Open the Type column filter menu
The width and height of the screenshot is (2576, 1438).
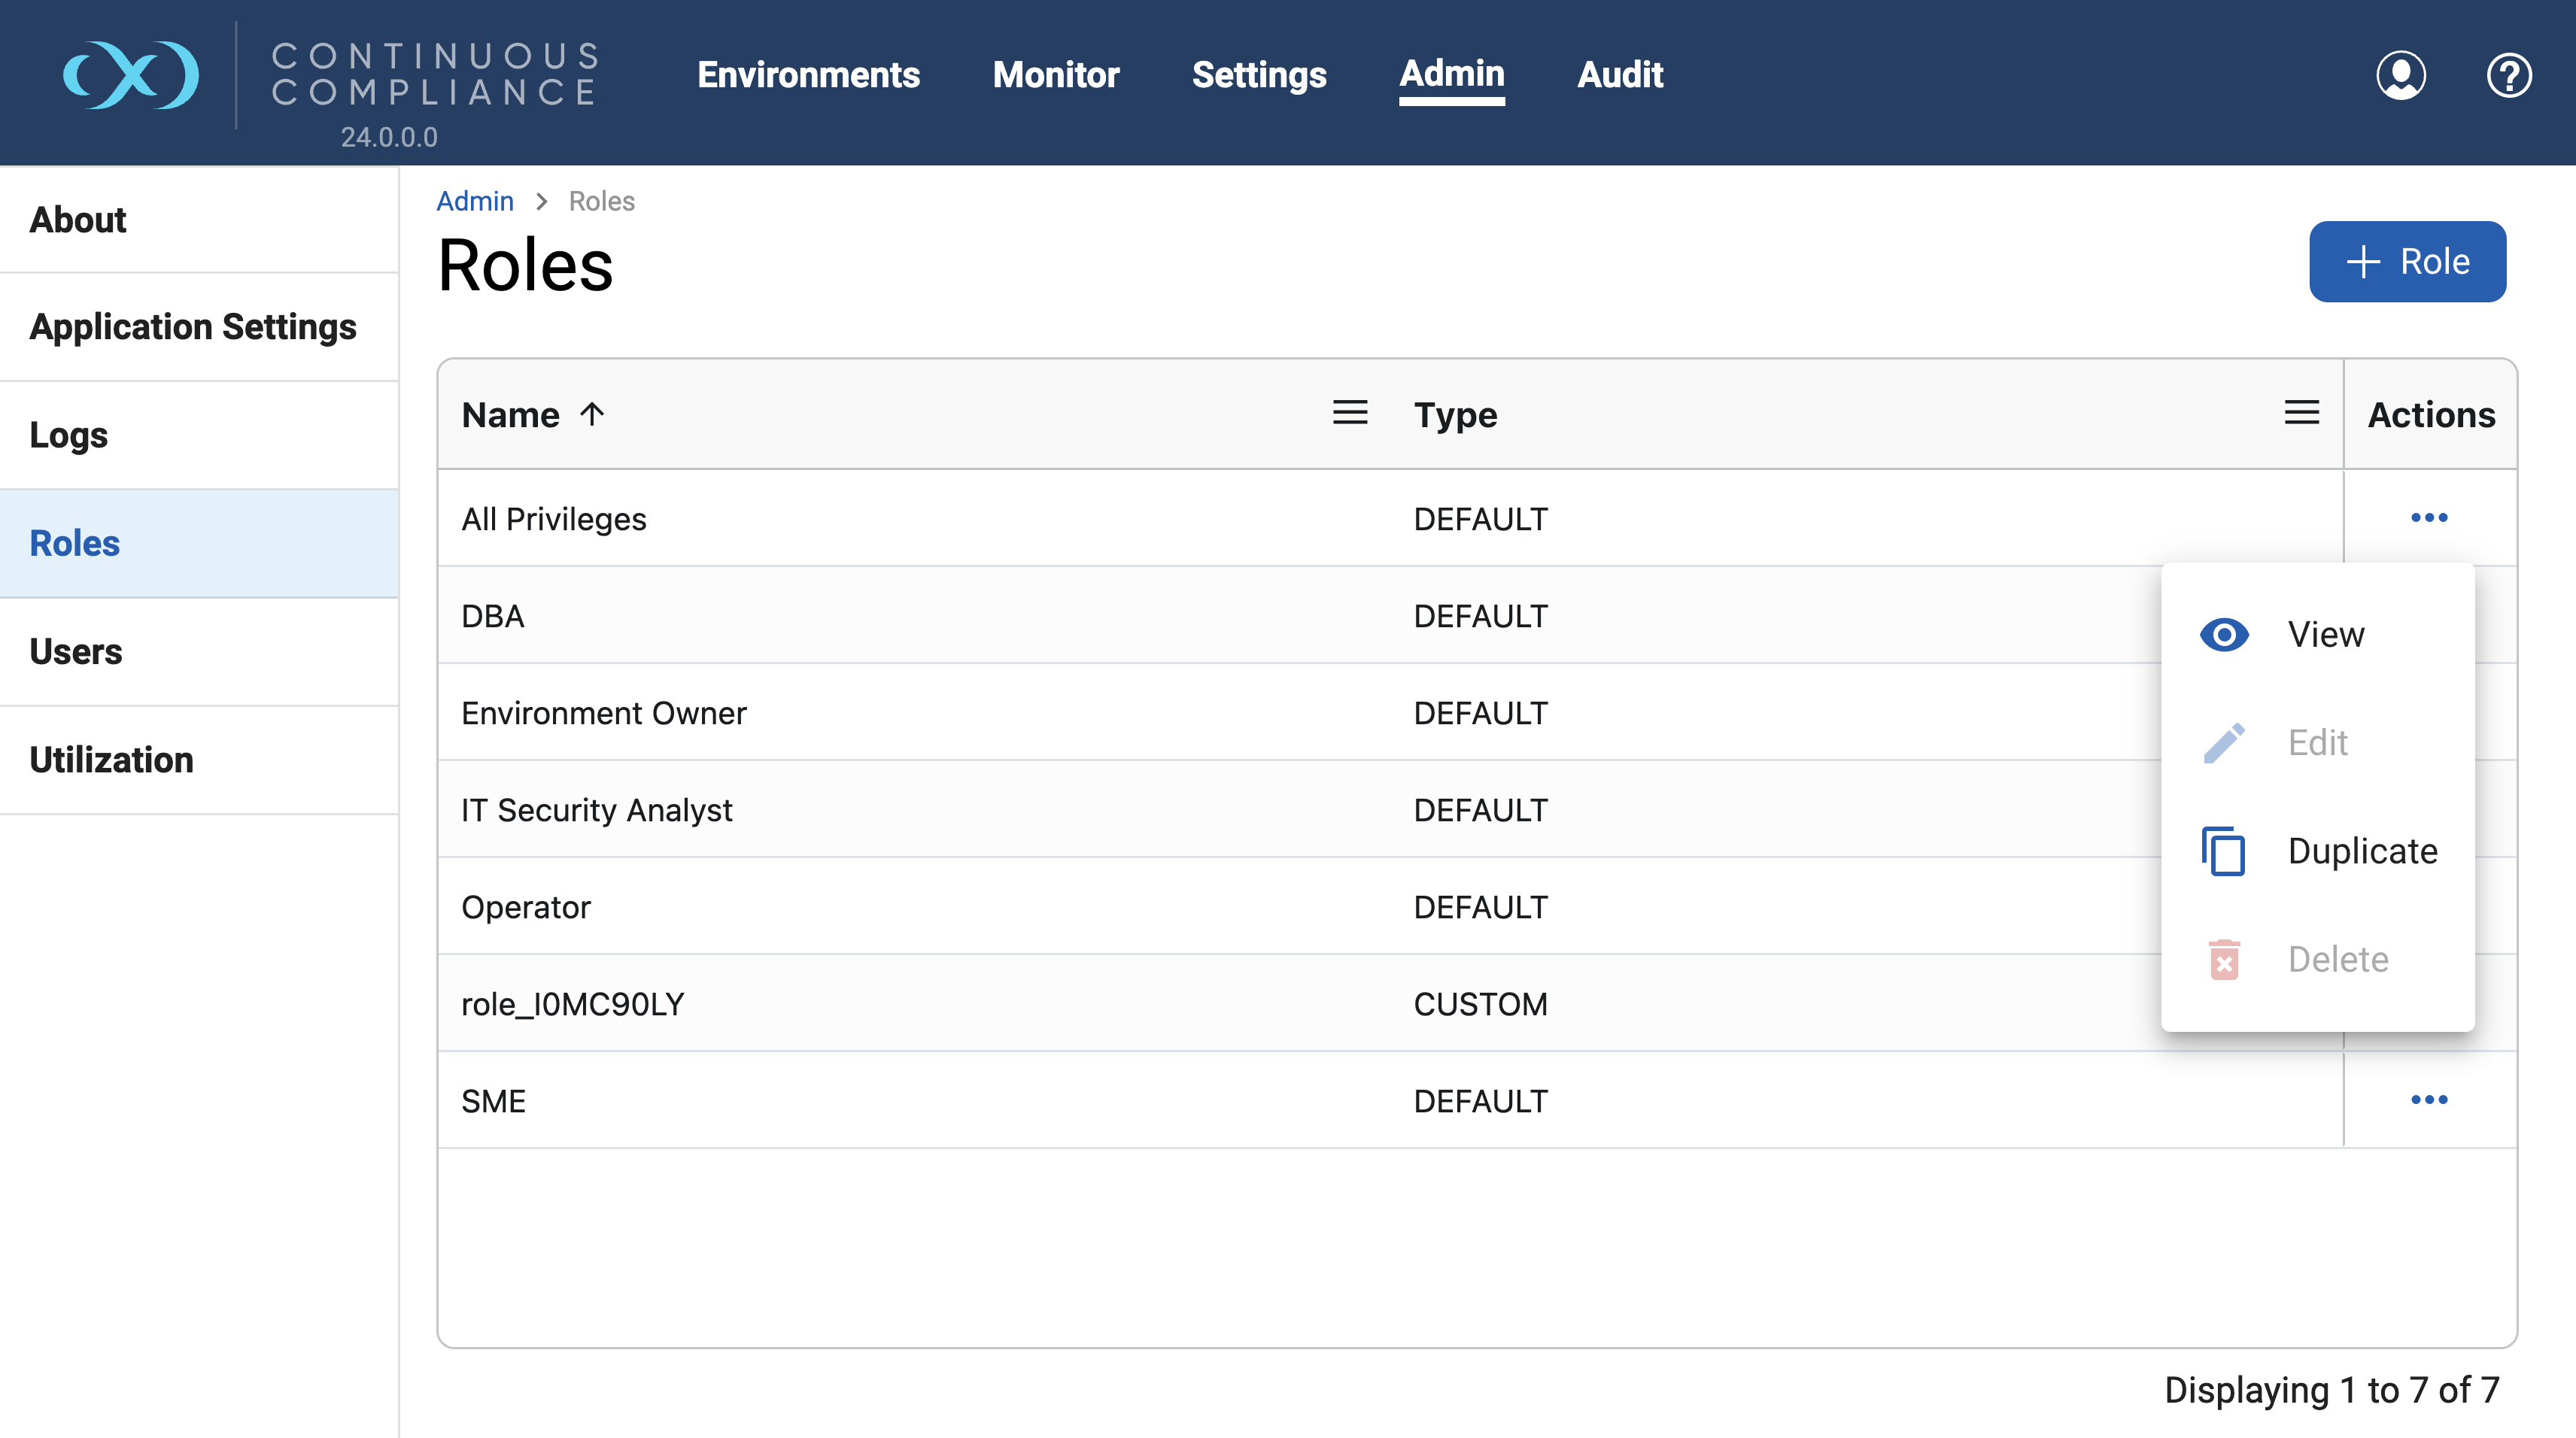coord(2301,413)
